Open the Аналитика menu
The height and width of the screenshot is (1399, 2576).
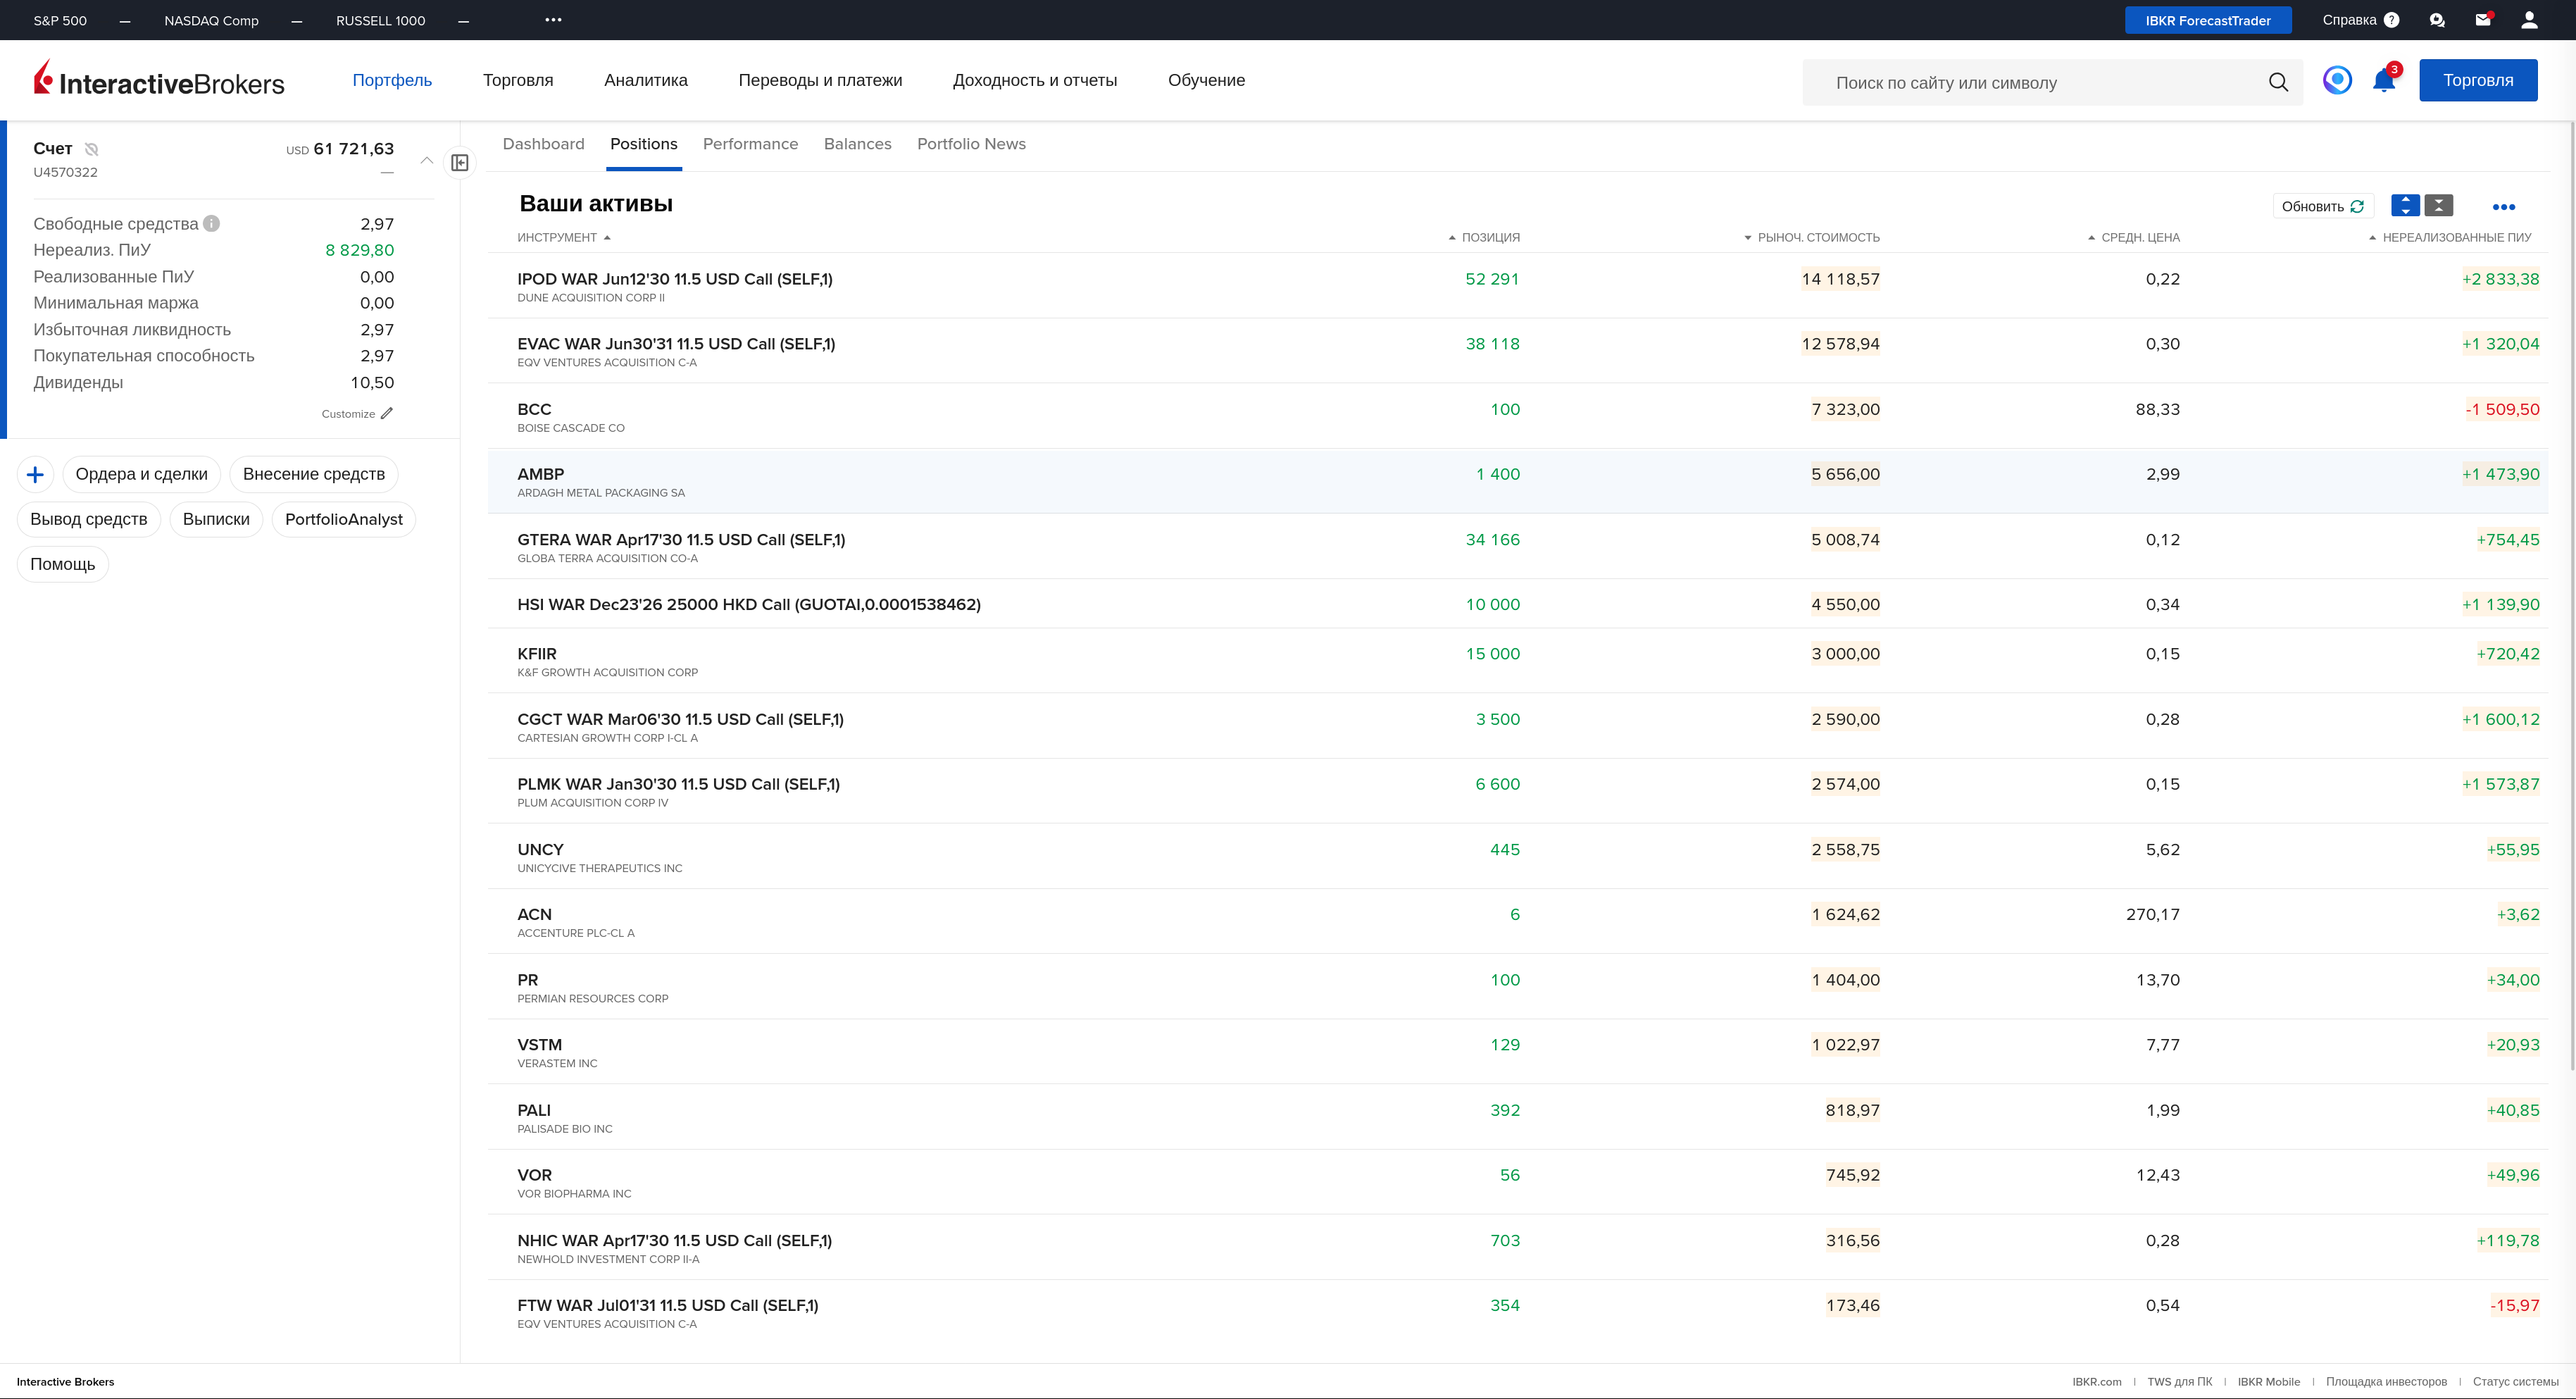point(645,80)
